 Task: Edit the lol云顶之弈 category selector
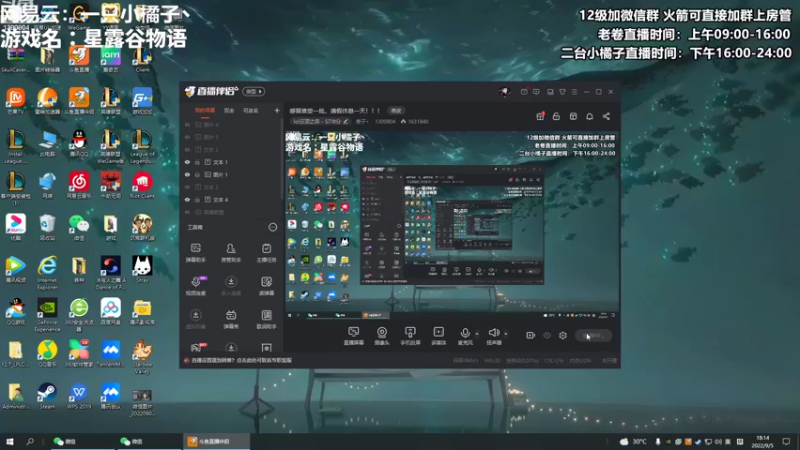coord(320,121)
